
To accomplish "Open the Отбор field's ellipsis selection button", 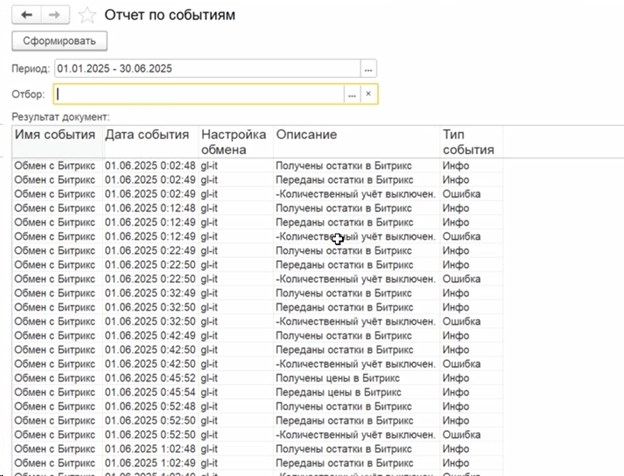I will coord(351,94).
